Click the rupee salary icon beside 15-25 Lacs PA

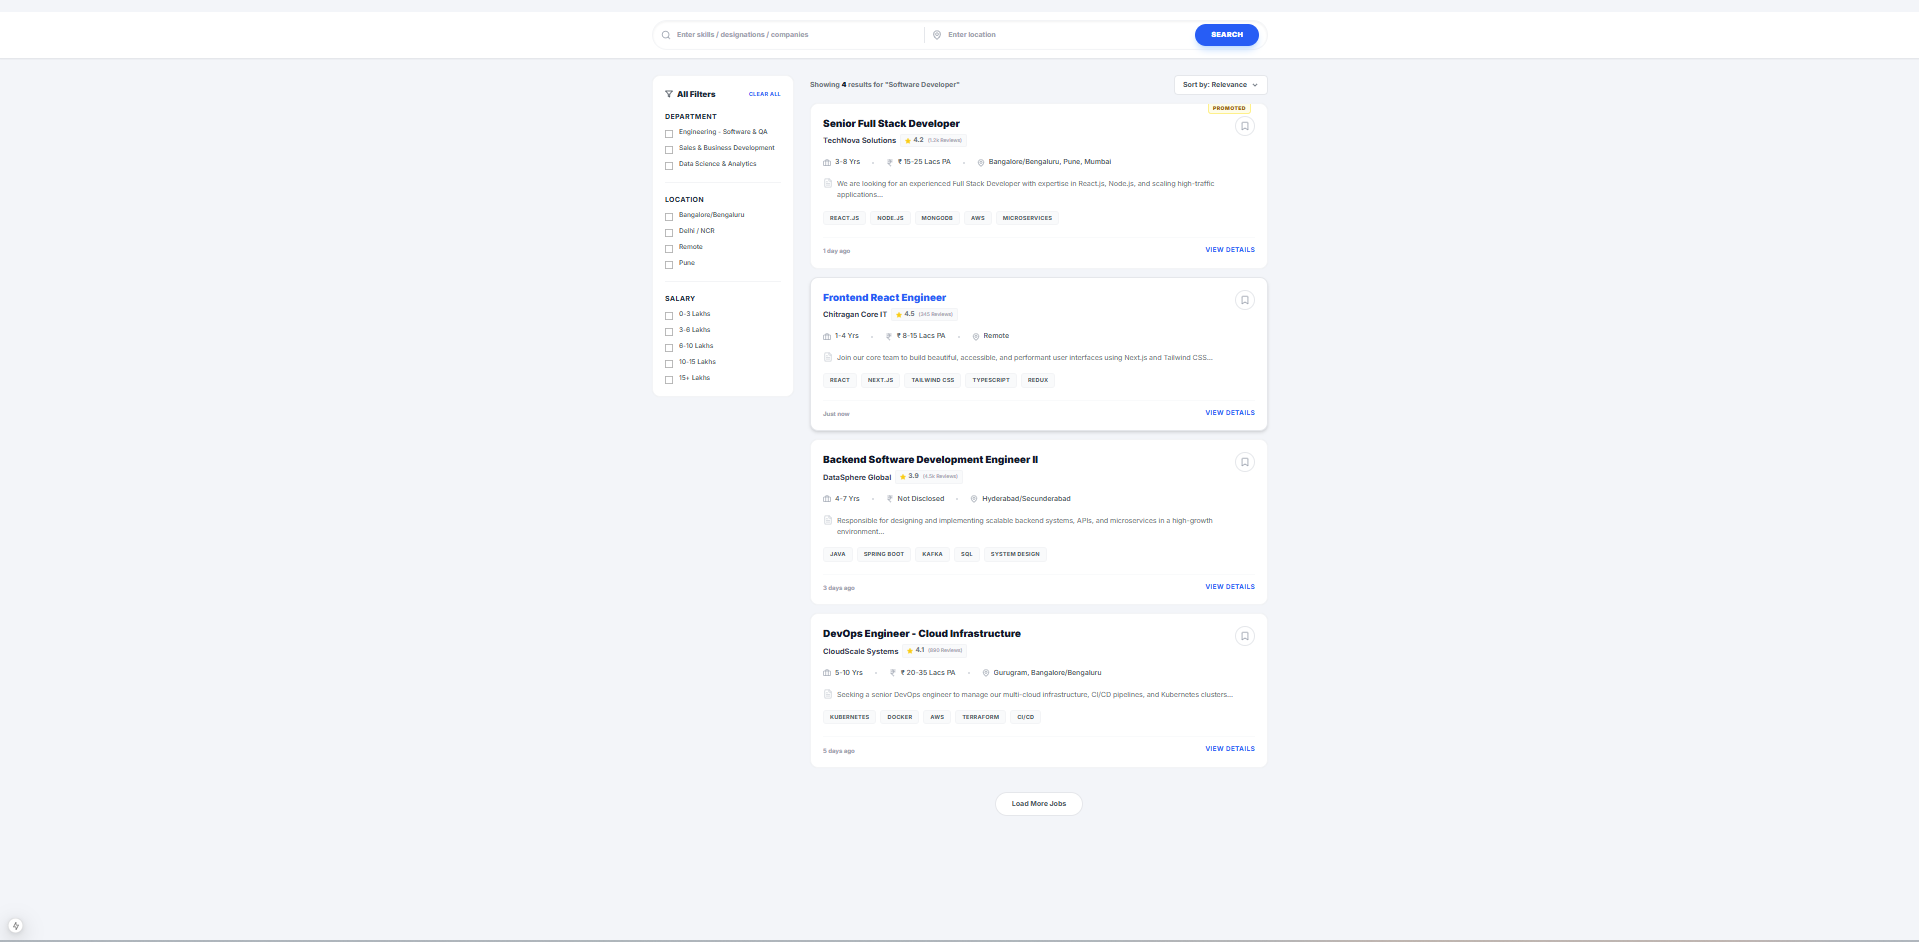click(x=890, y=162)
